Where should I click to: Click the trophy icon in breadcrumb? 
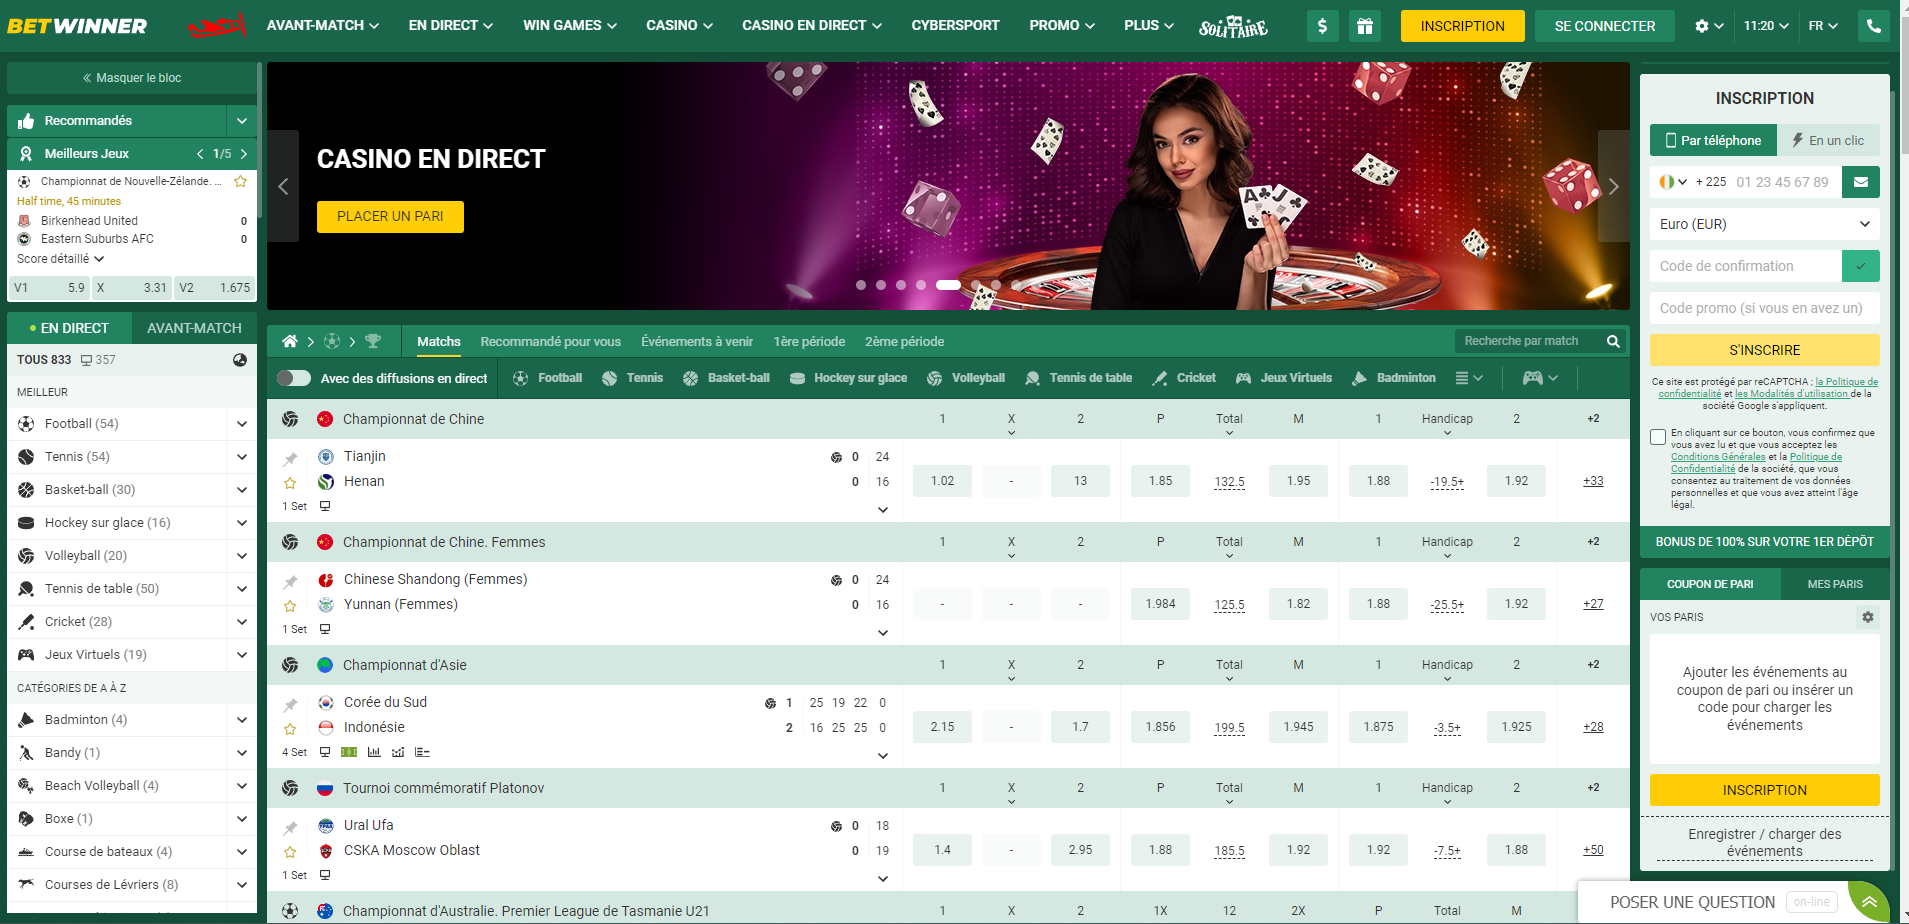(373, 341)
